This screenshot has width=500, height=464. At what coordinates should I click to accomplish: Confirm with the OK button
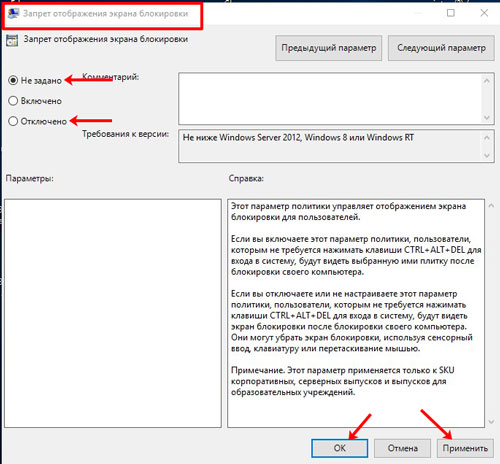[340, 448]
